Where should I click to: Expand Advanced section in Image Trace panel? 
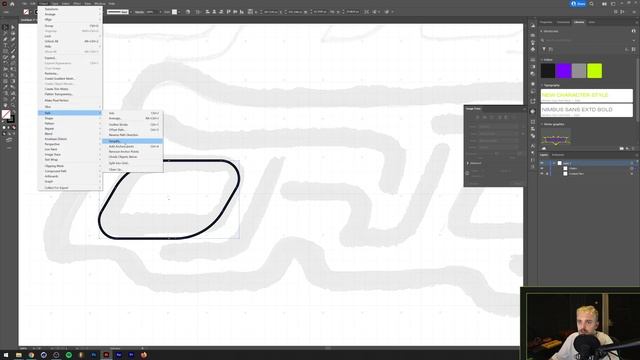(x=468, y=163)
